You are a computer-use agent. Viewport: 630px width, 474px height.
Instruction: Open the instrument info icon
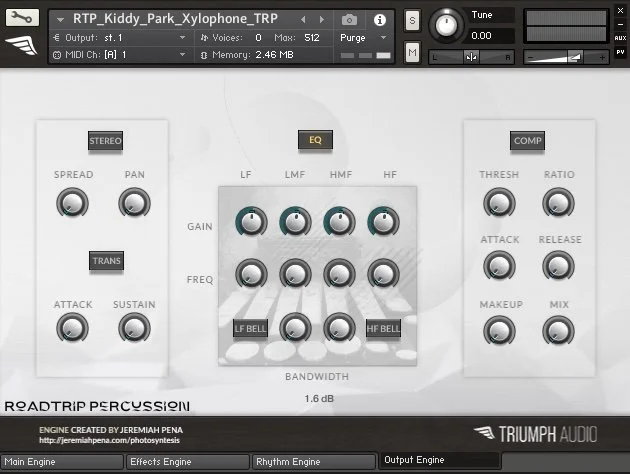[380, 20]
